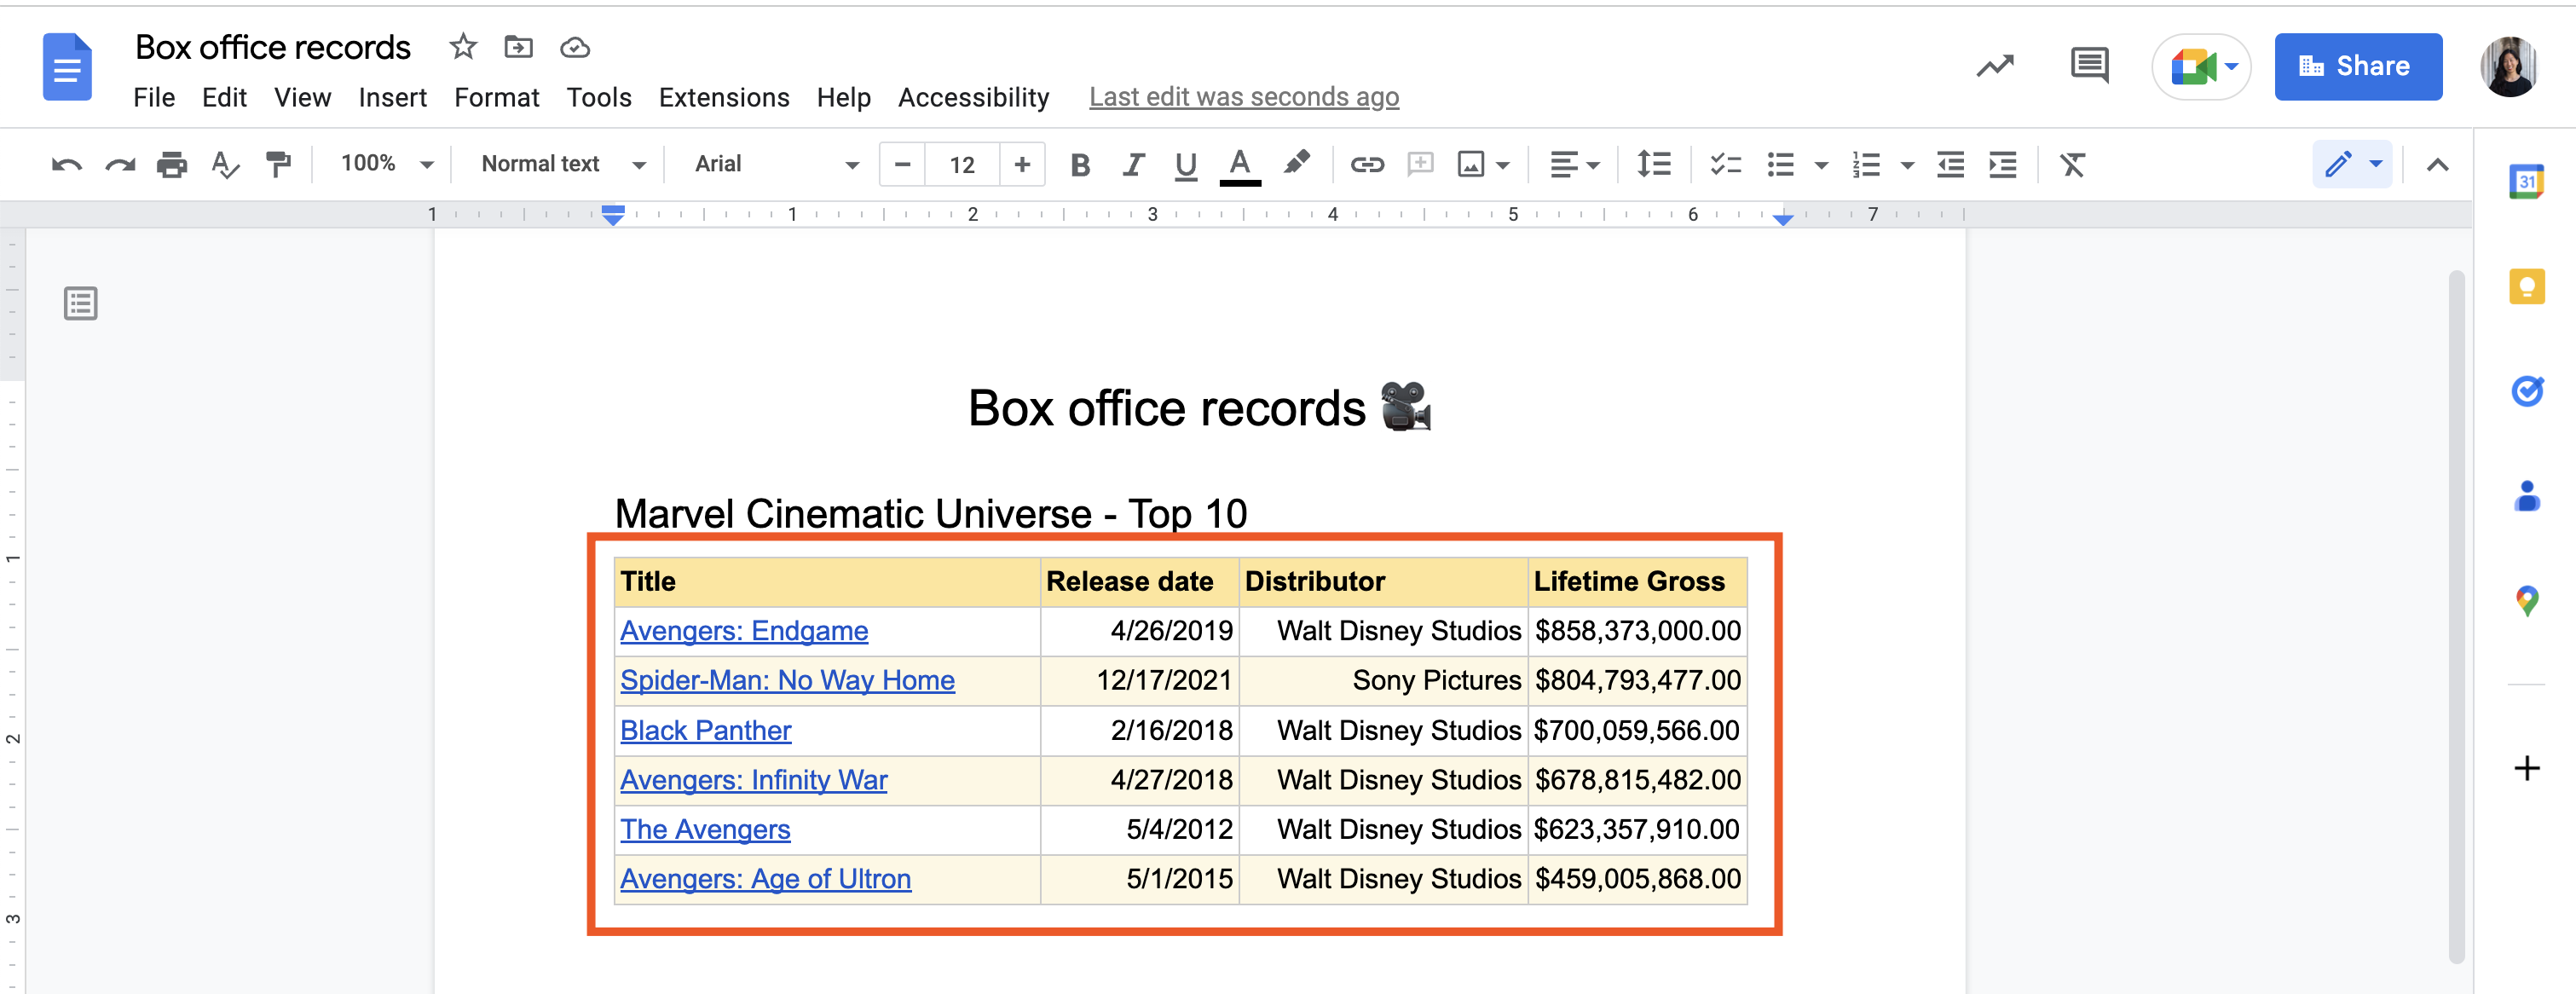
Task: Click the Avengers: Endgame hyperlink
Action: coord(742,631)
